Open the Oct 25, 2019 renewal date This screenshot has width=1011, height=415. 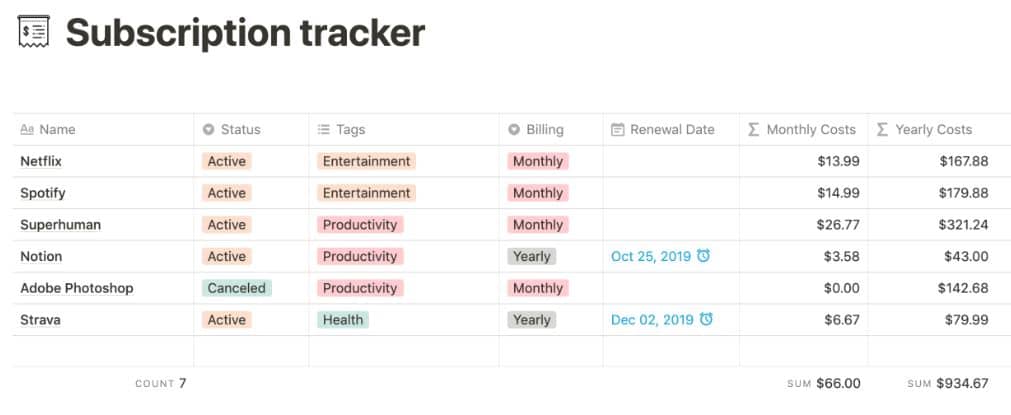click(651, 256)
